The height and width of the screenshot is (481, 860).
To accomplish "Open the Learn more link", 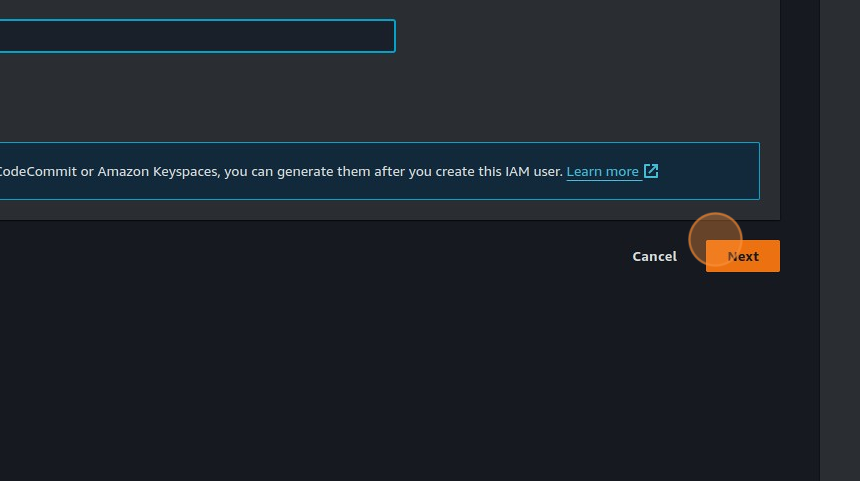I will (602, 172).
